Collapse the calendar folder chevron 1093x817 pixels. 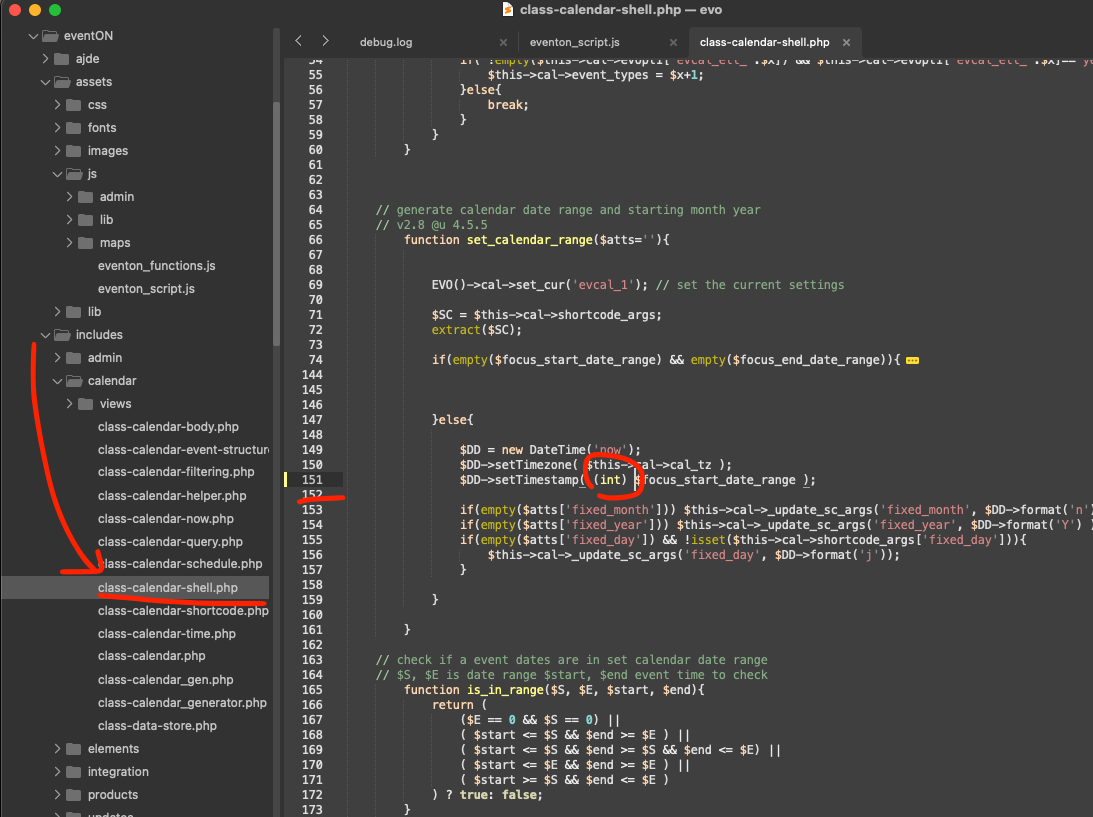point(57,381)
